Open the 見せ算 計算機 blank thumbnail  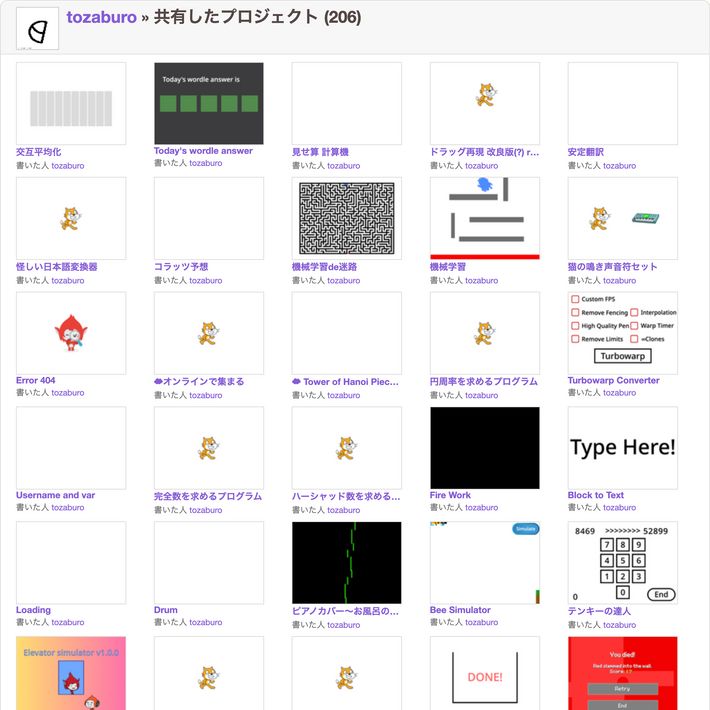[346, 104]
